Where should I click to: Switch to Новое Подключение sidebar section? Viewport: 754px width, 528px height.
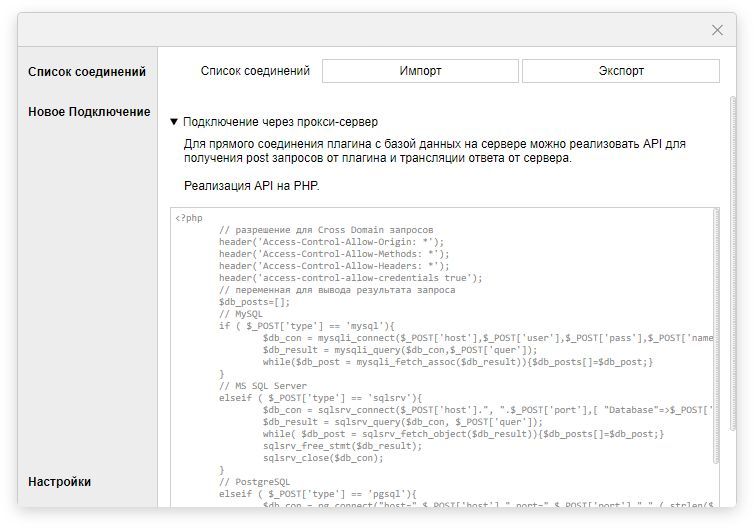point(89,112)
